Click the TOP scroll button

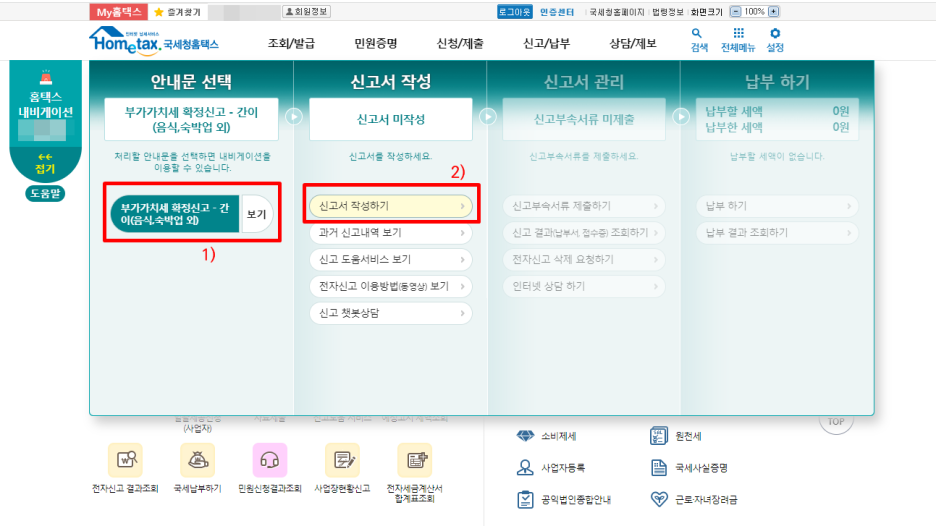click(836, 422)
